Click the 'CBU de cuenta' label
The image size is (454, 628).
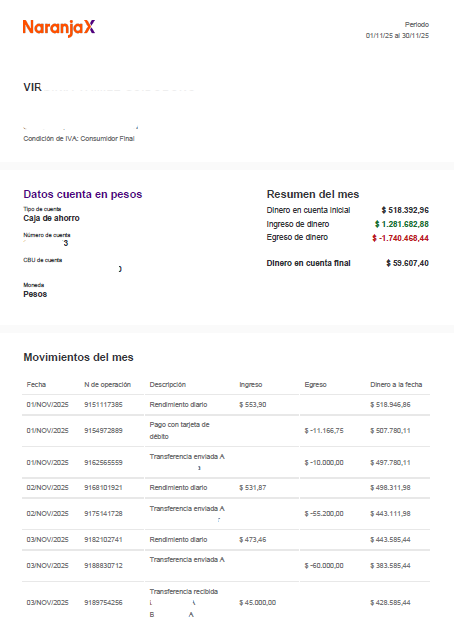pos(43,260)
